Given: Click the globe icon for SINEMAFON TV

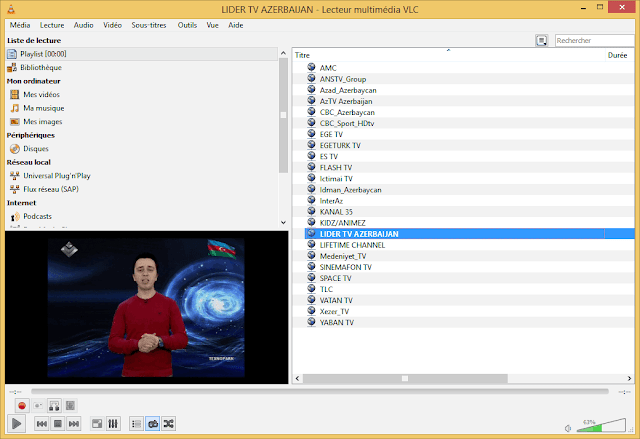Looking at the screenshot, I should click(x=311, y=266).
